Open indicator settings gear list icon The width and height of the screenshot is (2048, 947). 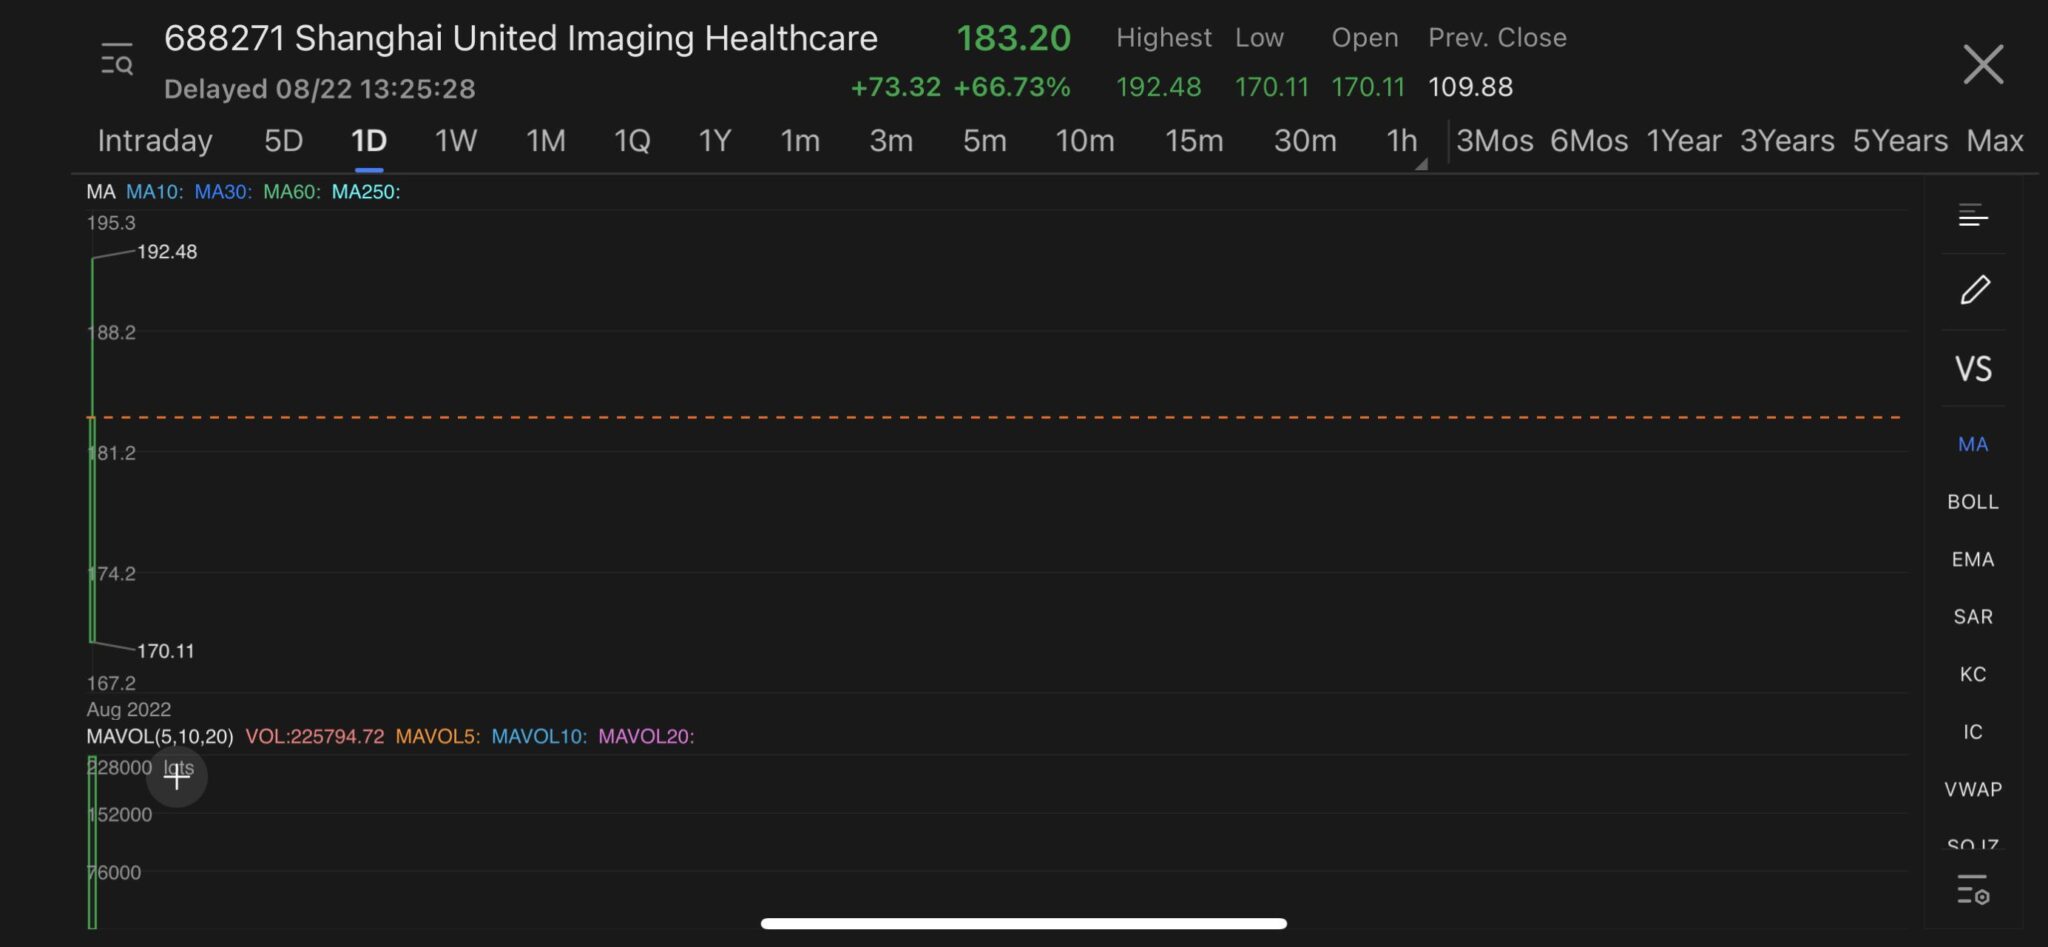(x=1973, y=890)
